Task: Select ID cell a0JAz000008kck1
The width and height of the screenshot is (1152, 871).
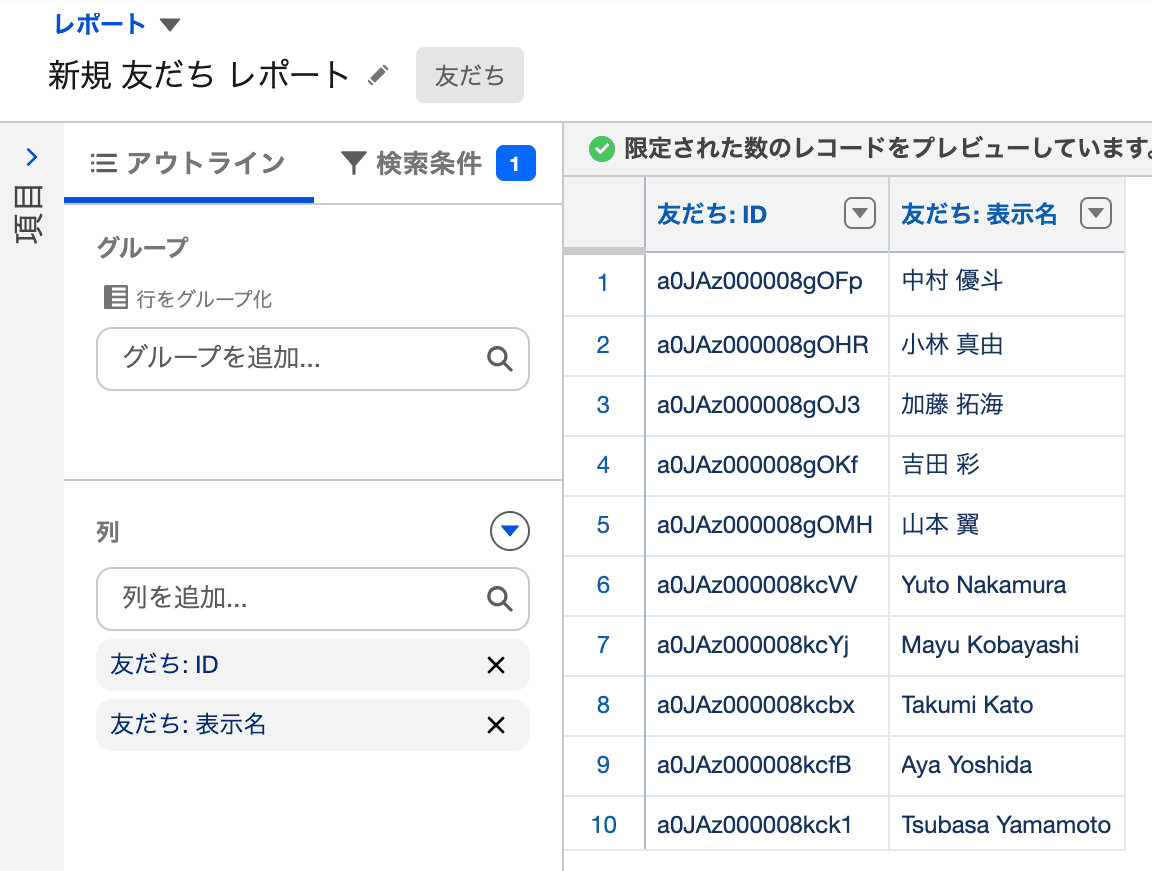Action: (766, 825)
